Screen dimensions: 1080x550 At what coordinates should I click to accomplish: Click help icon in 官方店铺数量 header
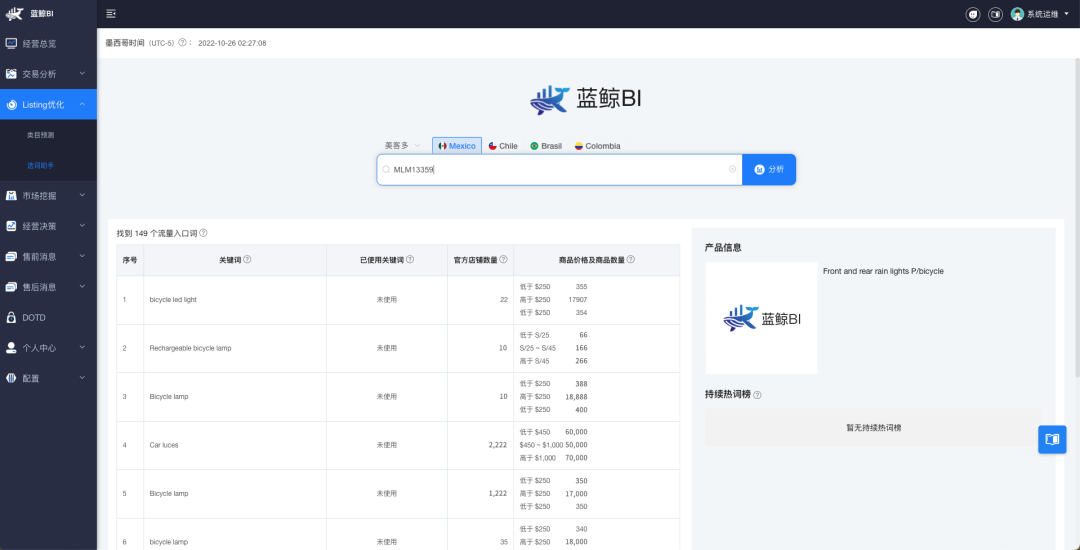pyautogui.click(x=503, y=260)
